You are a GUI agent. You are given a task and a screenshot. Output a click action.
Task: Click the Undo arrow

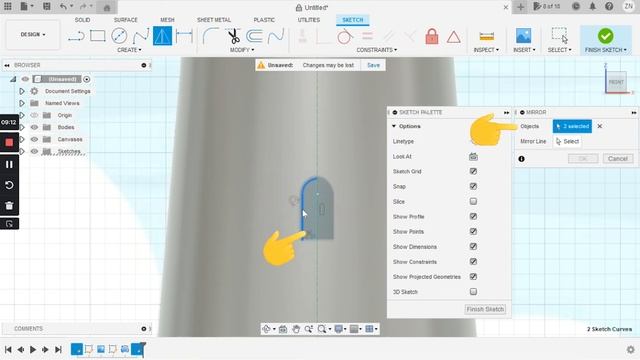click(x=63, y=7)
